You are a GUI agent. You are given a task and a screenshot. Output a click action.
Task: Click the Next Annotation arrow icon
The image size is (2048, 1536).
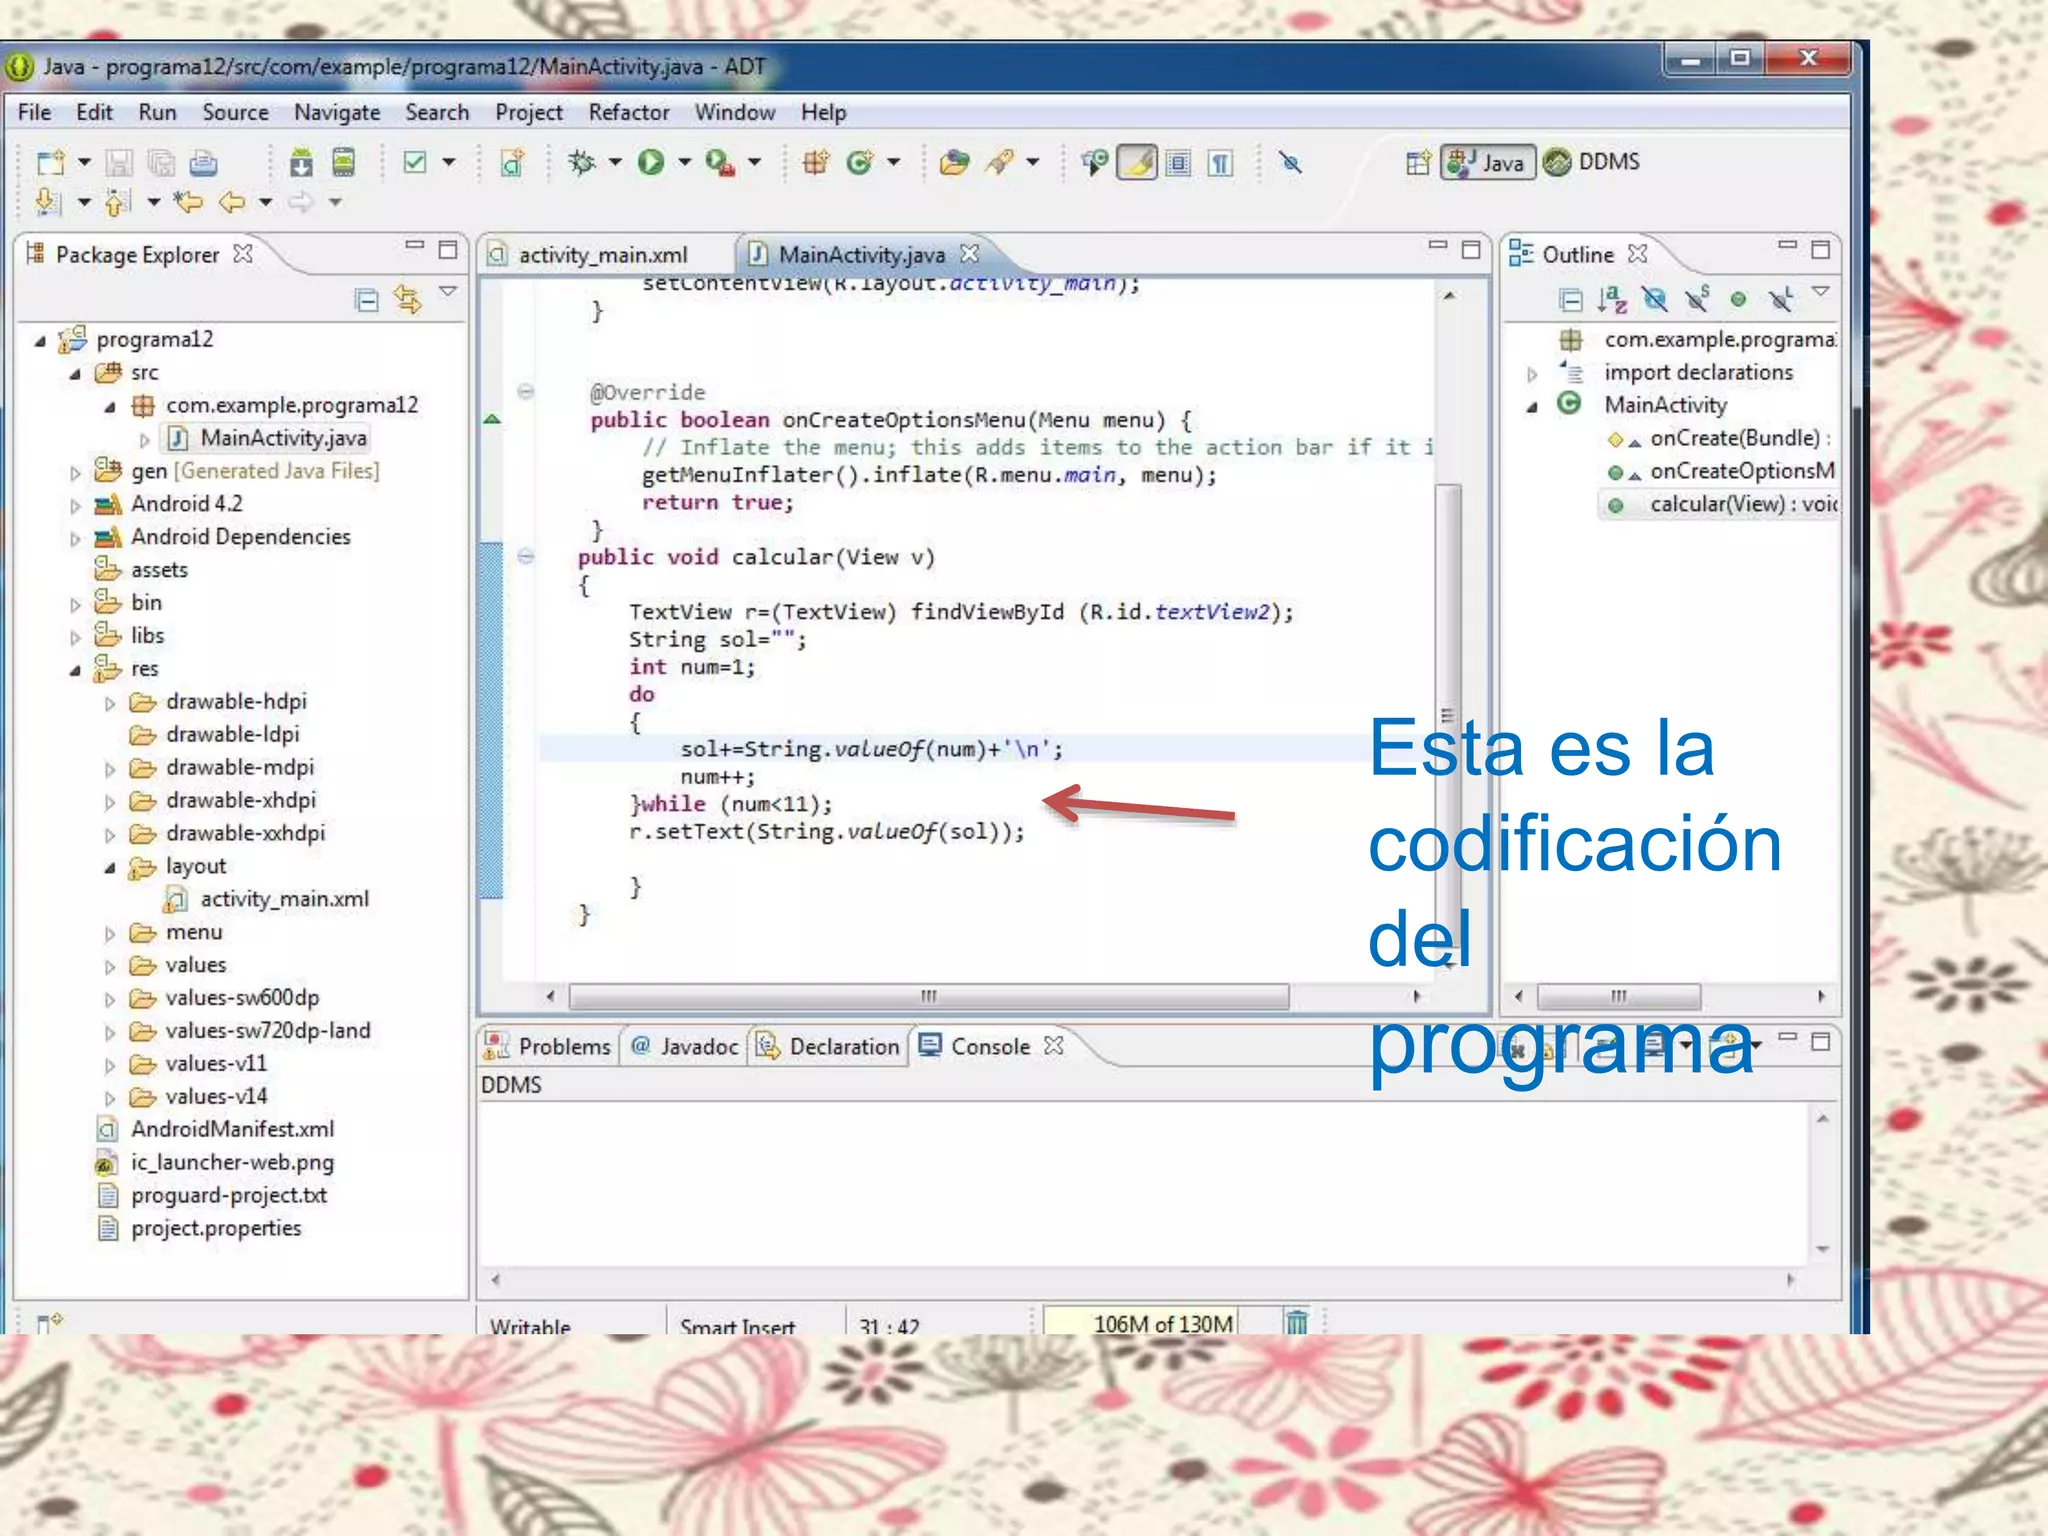(48, 202)
